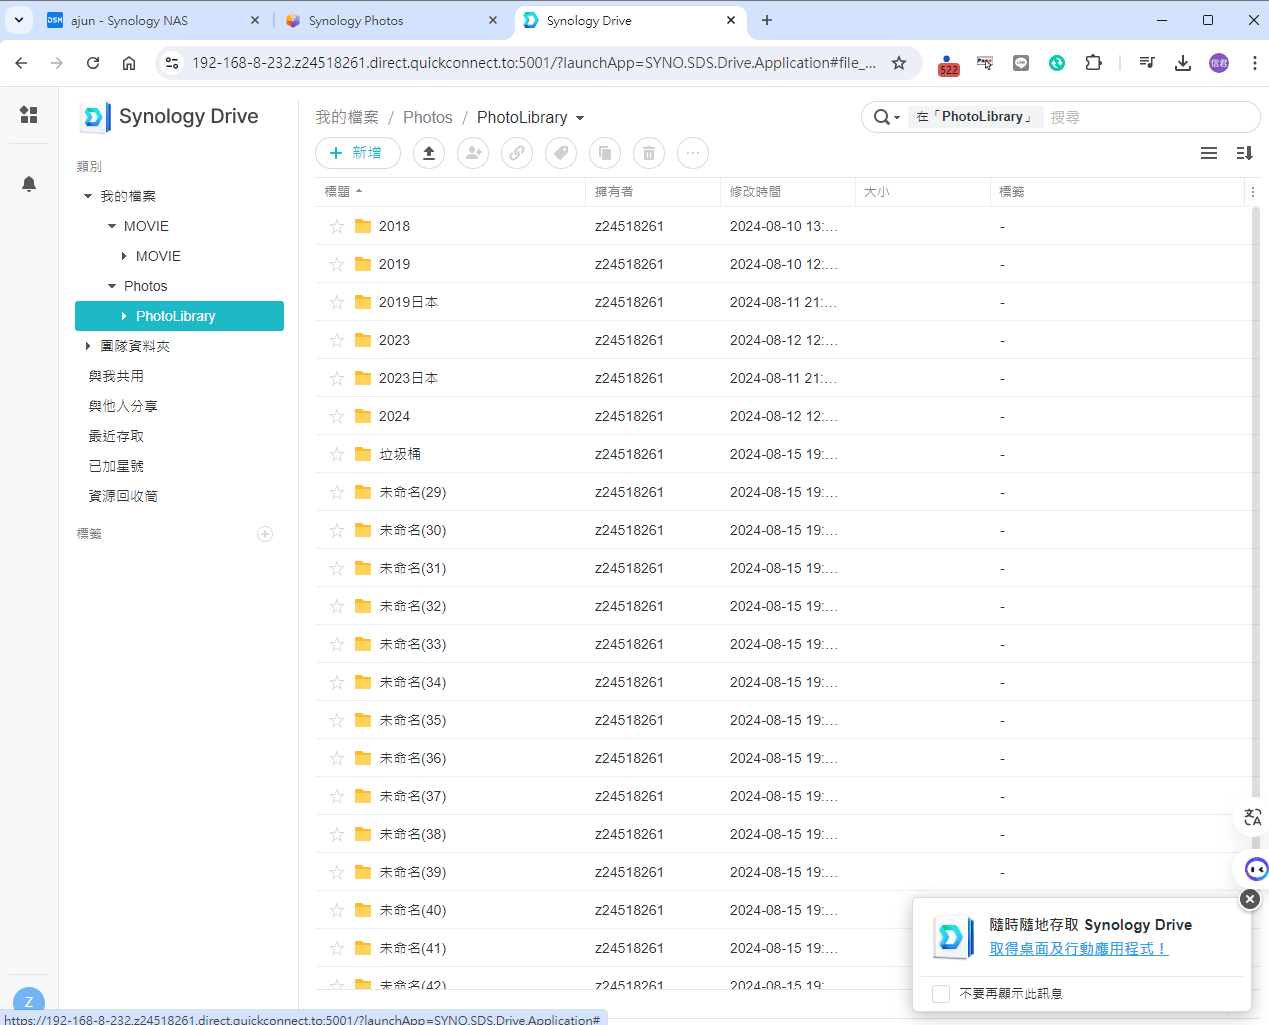The height and width of the screenshot is (1025, 1269).
Task: Star the 未命名(29) folder
Action: pyautogui.click(x=337, y=492)
